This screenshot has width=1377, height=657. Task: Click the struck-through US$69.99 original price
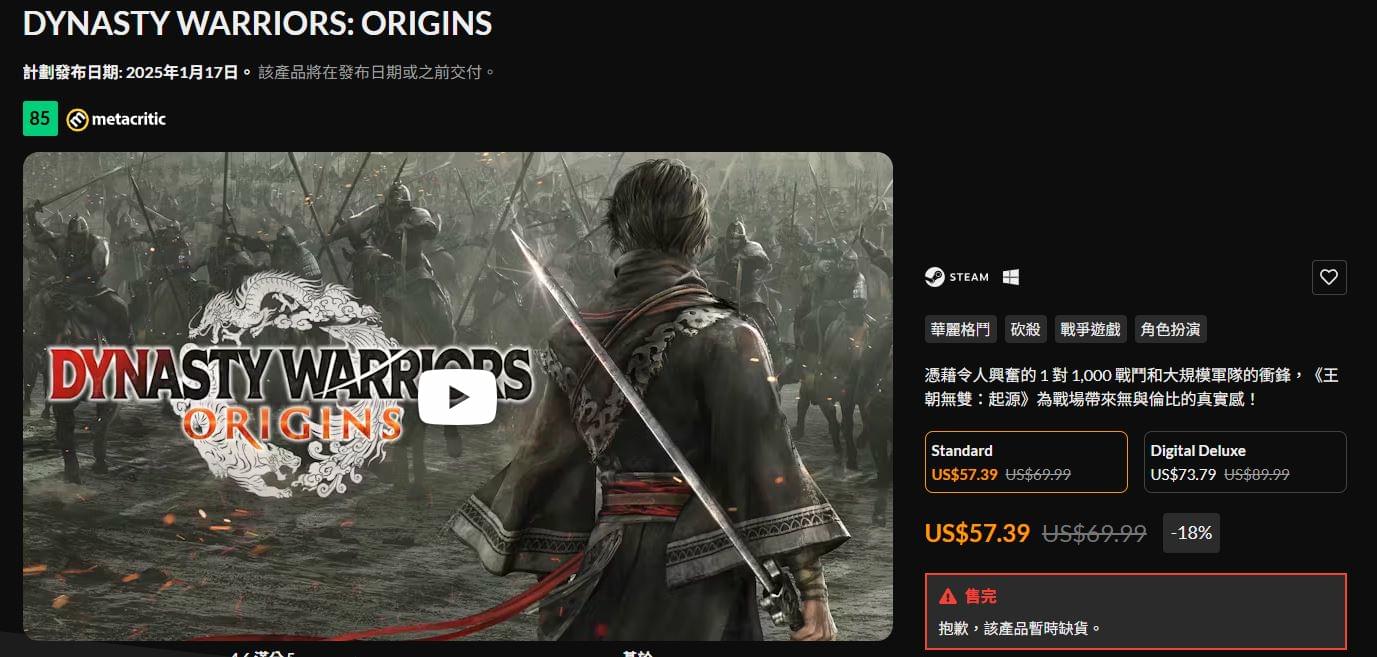[1094, 533]
